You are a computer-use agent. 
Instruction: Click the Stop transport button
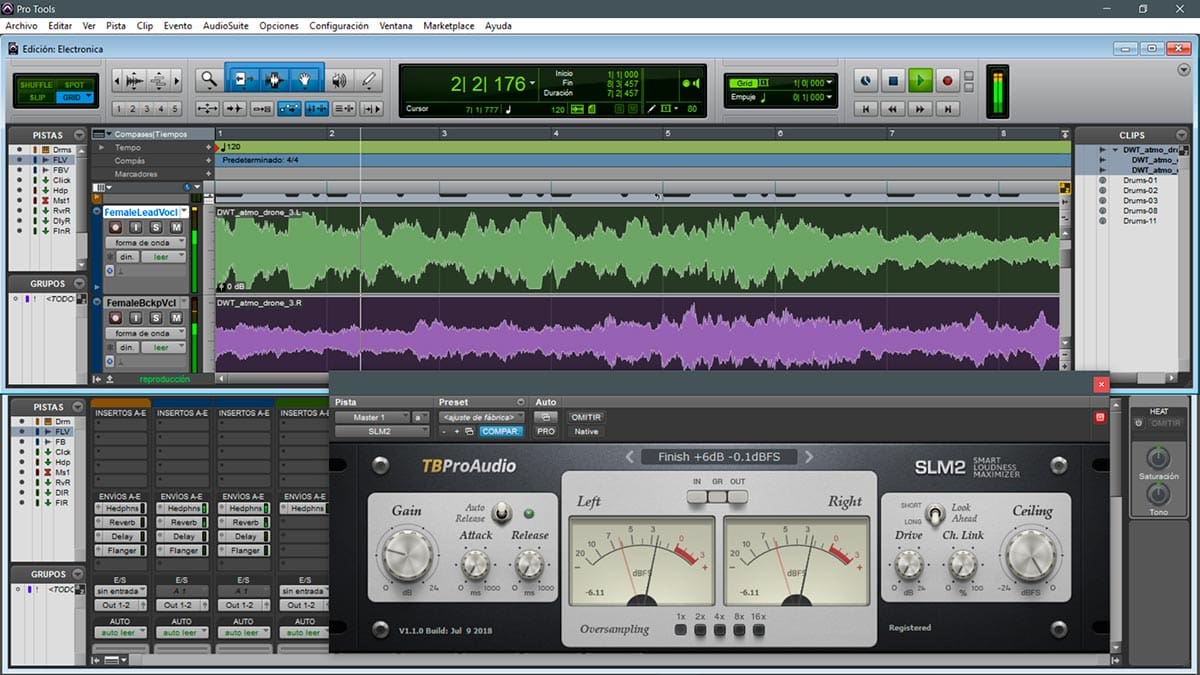tap(894, 80)
